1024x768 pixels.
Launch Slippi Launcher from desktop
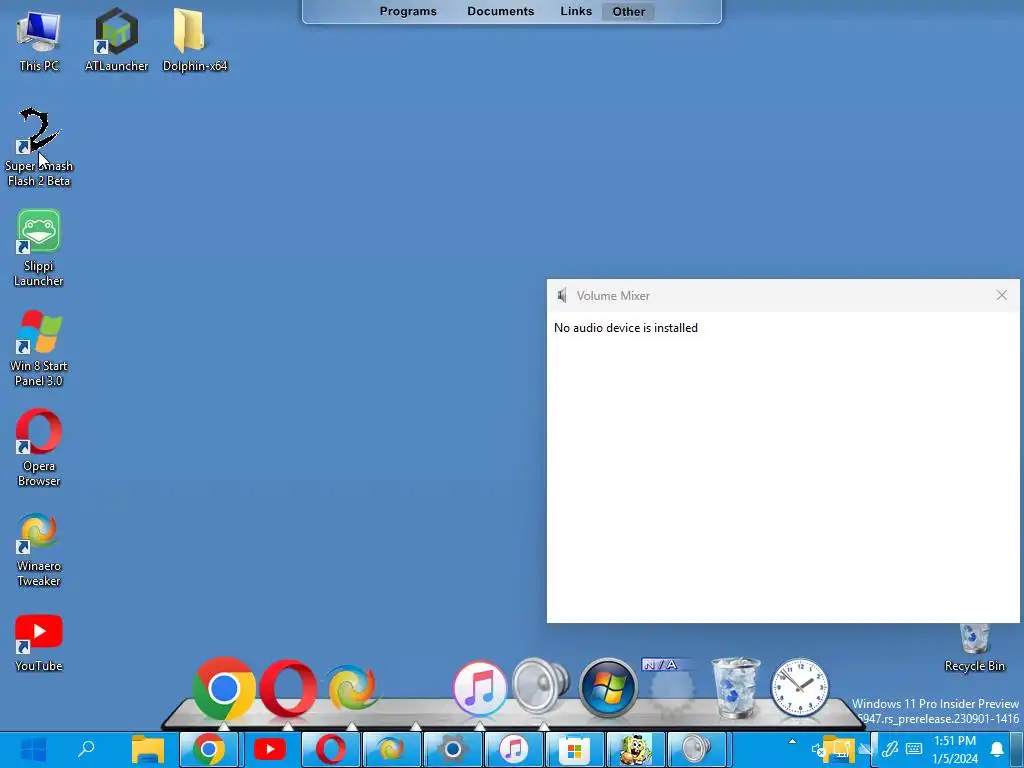[39, 248]
